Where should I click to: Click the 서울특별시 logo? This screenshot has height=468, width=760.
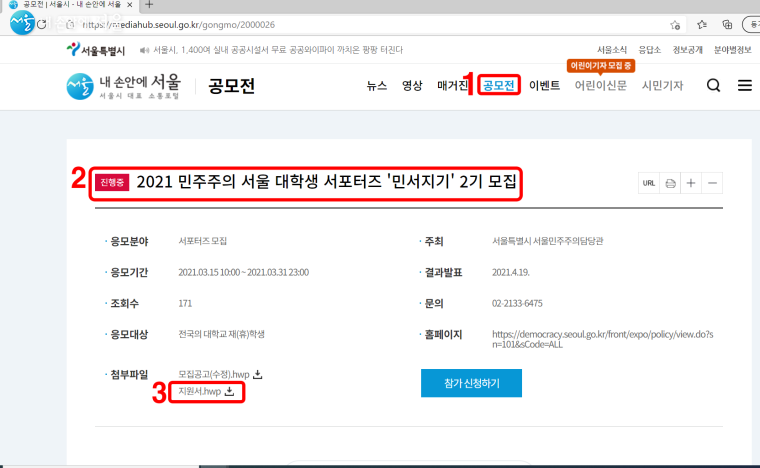96,49
